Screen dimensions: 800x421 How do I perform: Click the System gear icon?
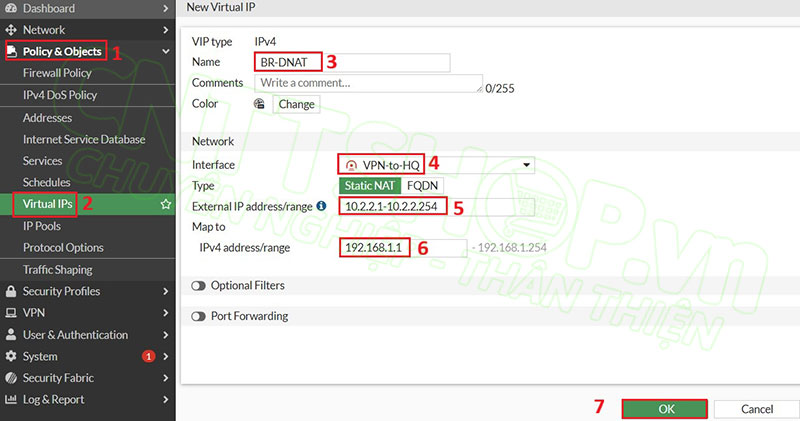click(11, 356)
